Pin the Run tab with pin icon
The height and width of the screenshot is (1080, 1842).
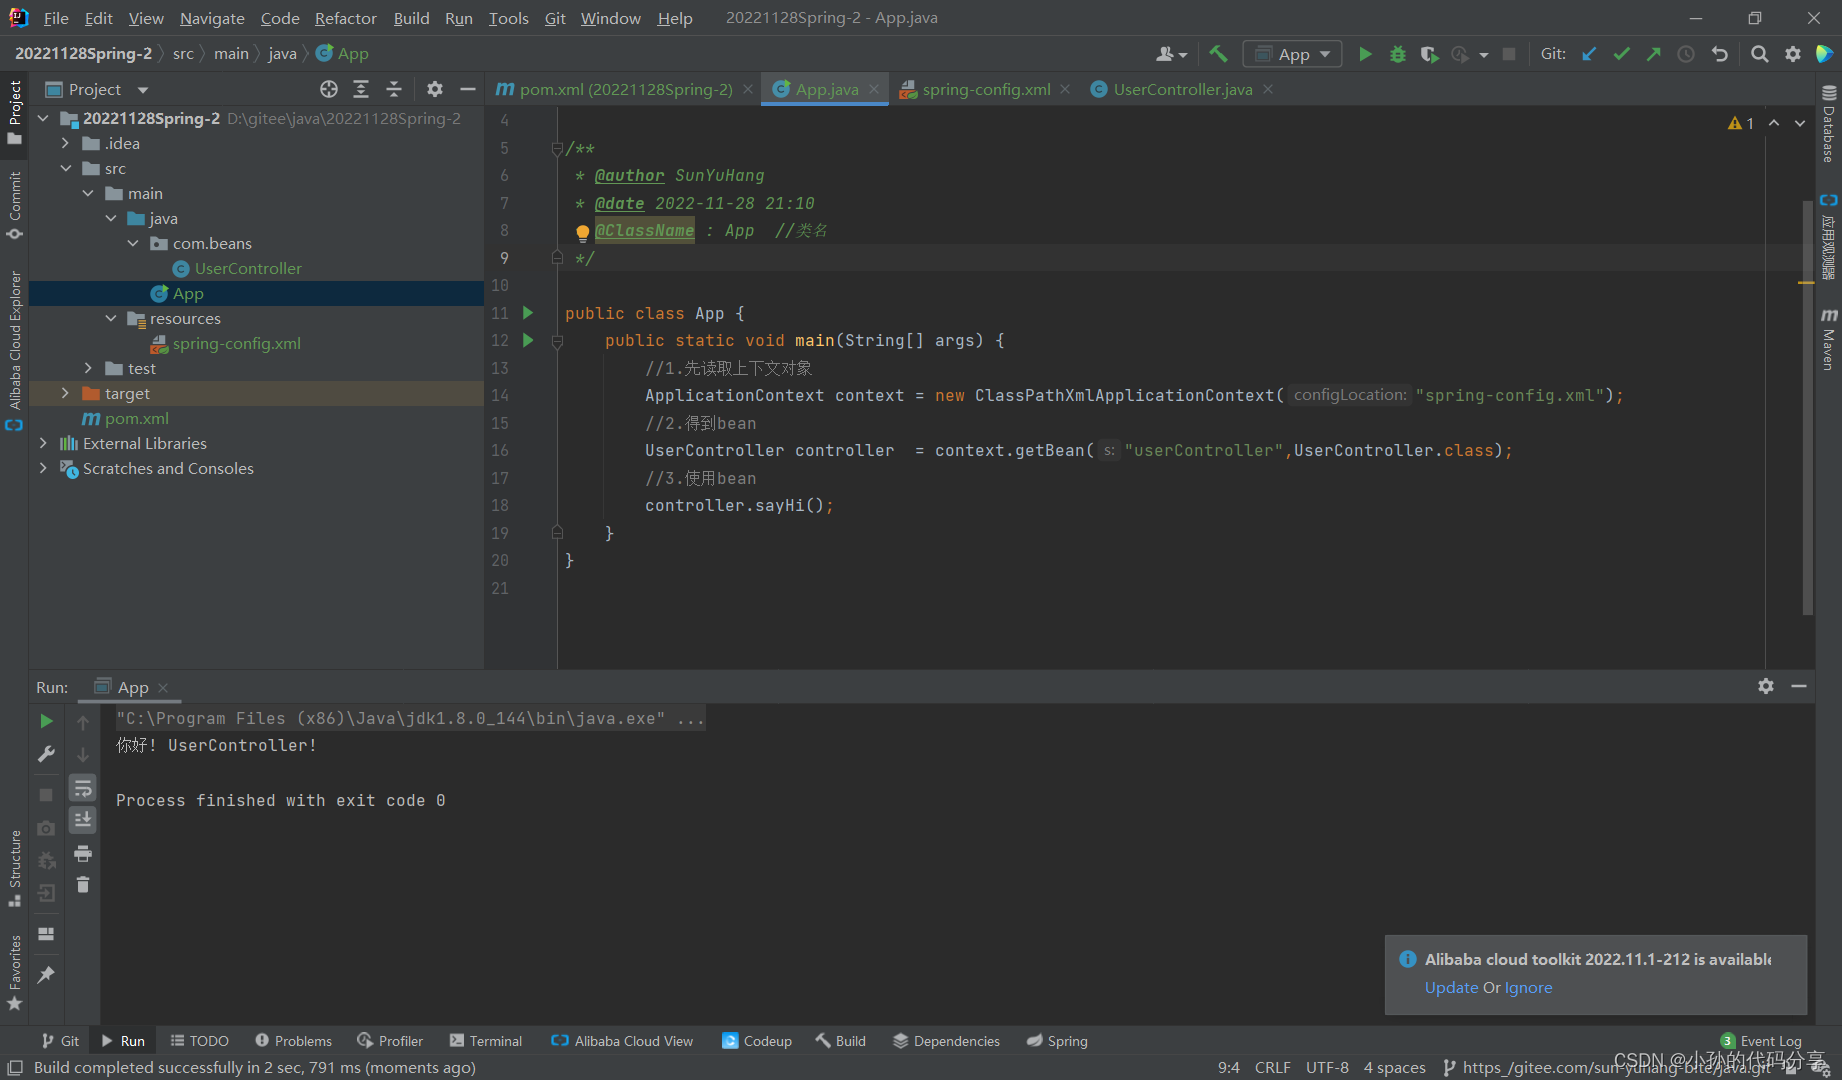[46, 974]
